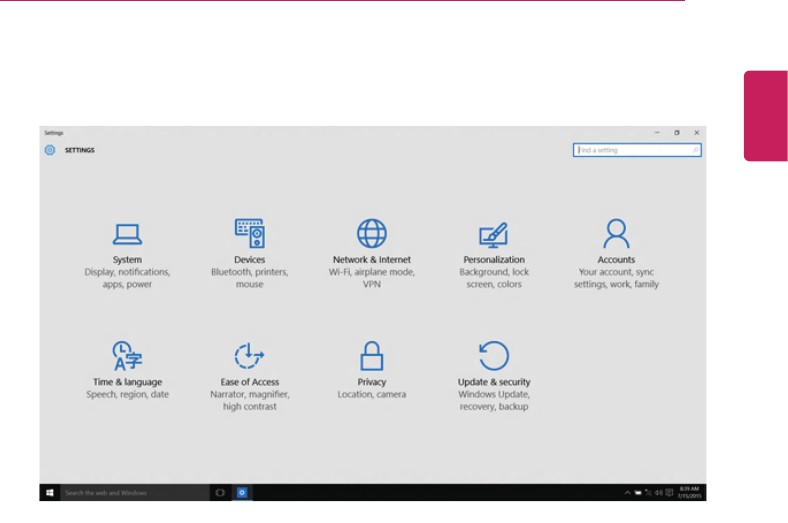This screenshot has height=523, width=788.
Task: Click the Search the web and Windows box
Action: (x=135, y=493)
